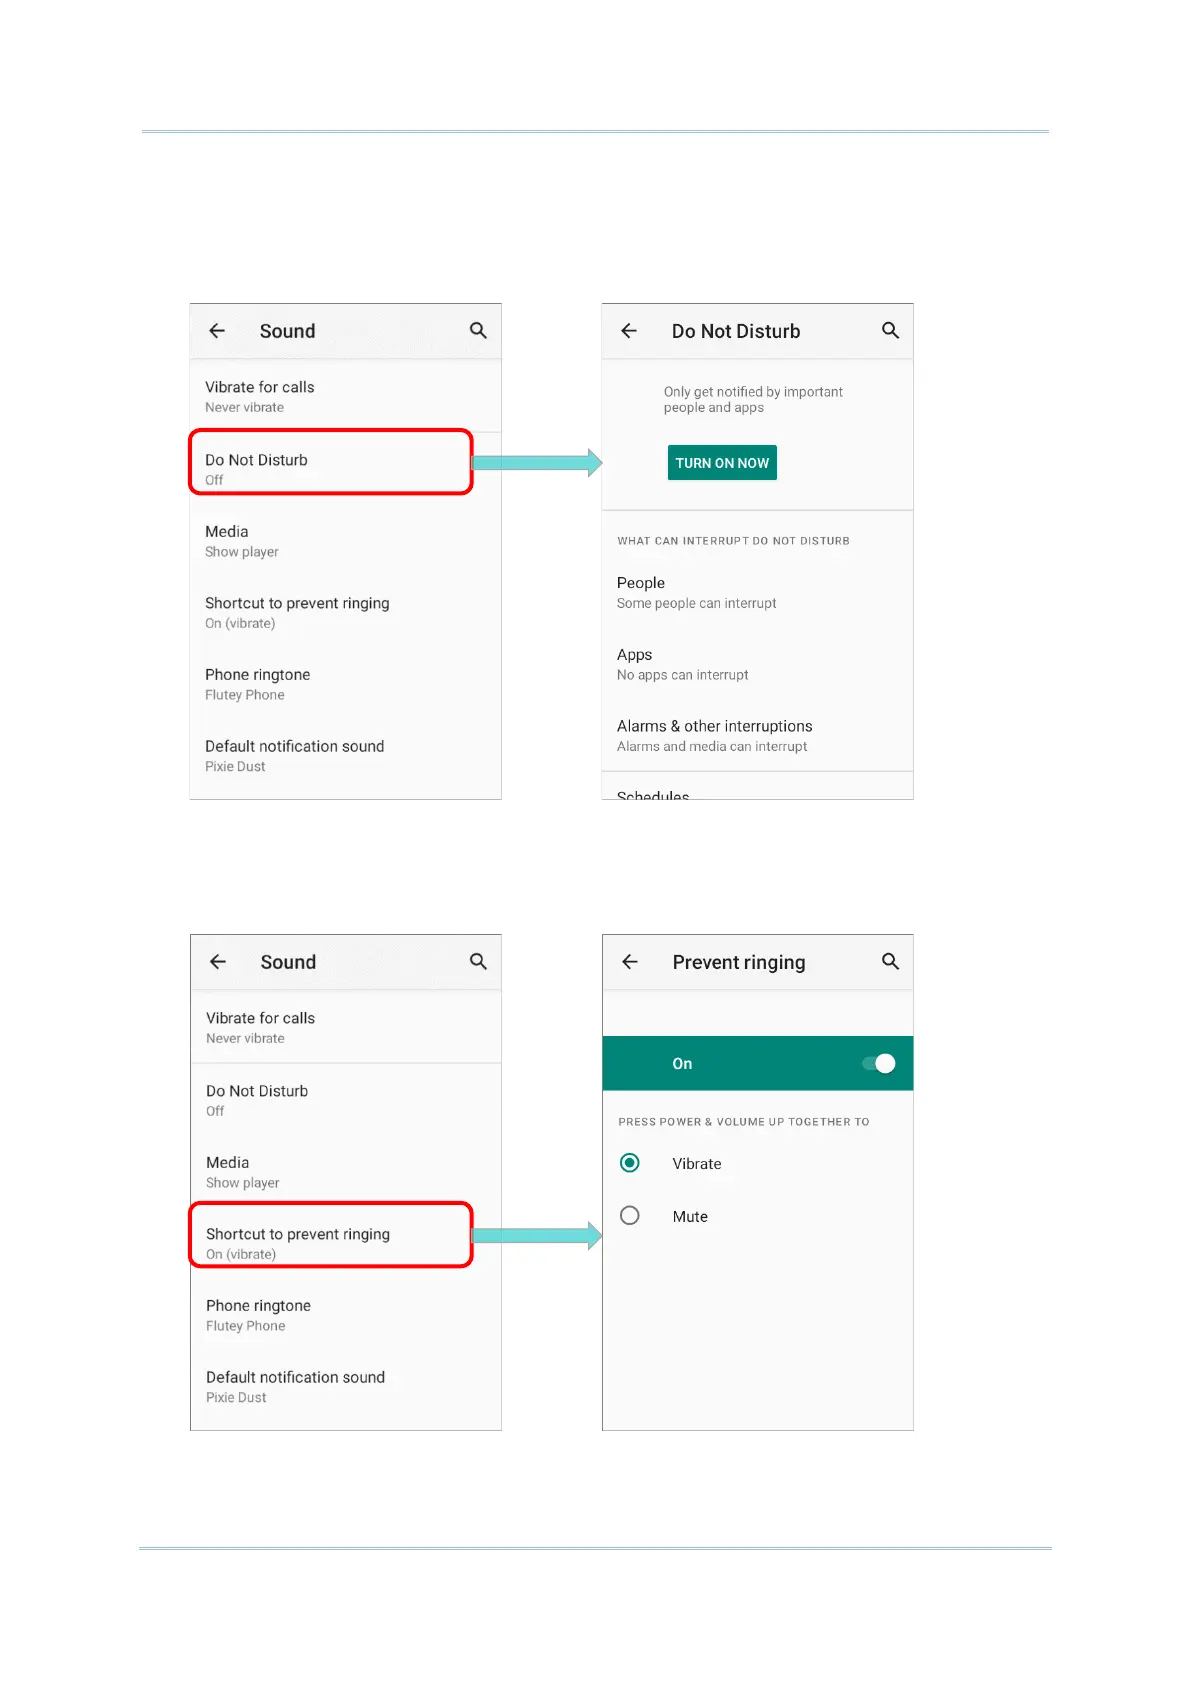Select the Mute radio option
The image size is (1191, 1683).
630,1216
